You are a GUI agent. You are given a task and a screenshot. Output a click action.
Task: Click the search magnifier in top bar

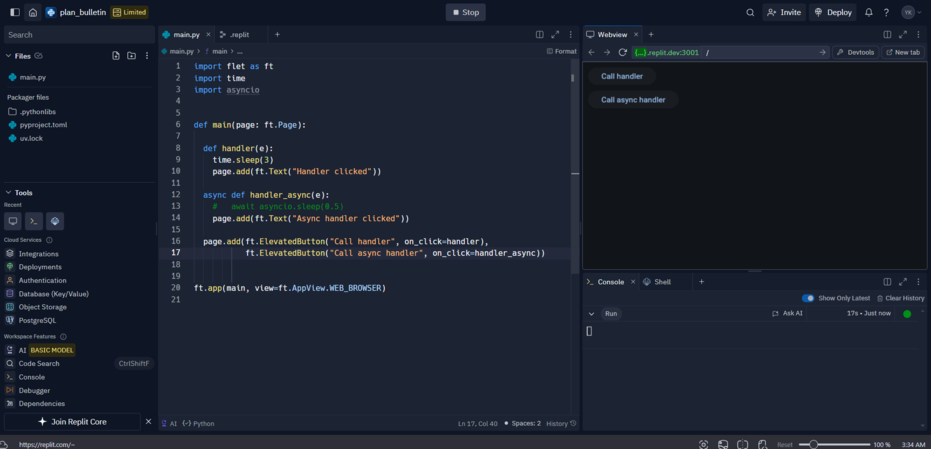750,12
